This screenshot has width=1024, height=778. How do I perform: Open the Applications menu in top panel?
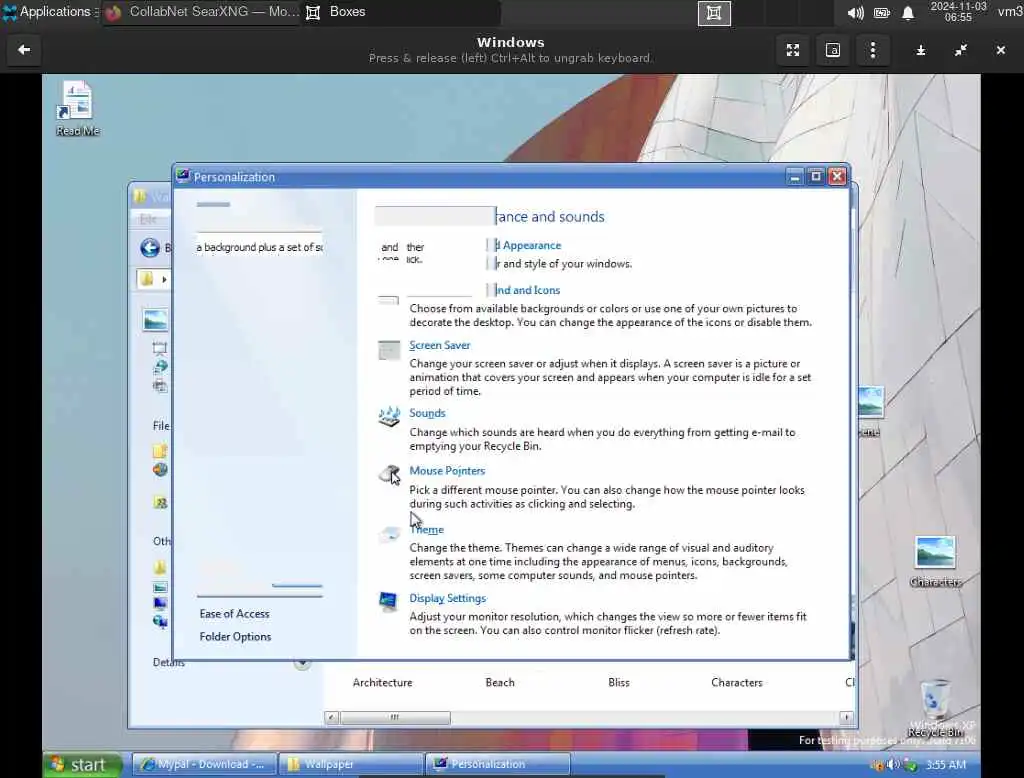pyautogui.click(x=47, y=12)
